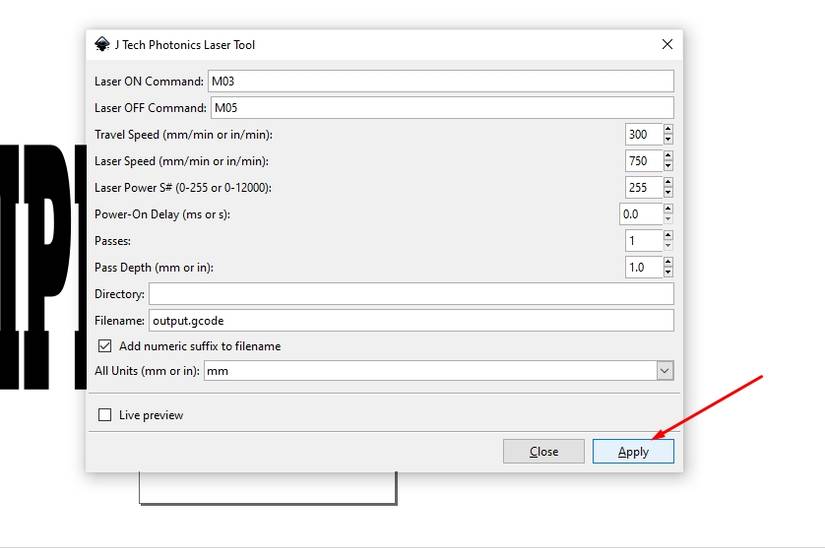Click the All Units (mm or in) label
825x548 pixels.
click(x=147, y=371)
